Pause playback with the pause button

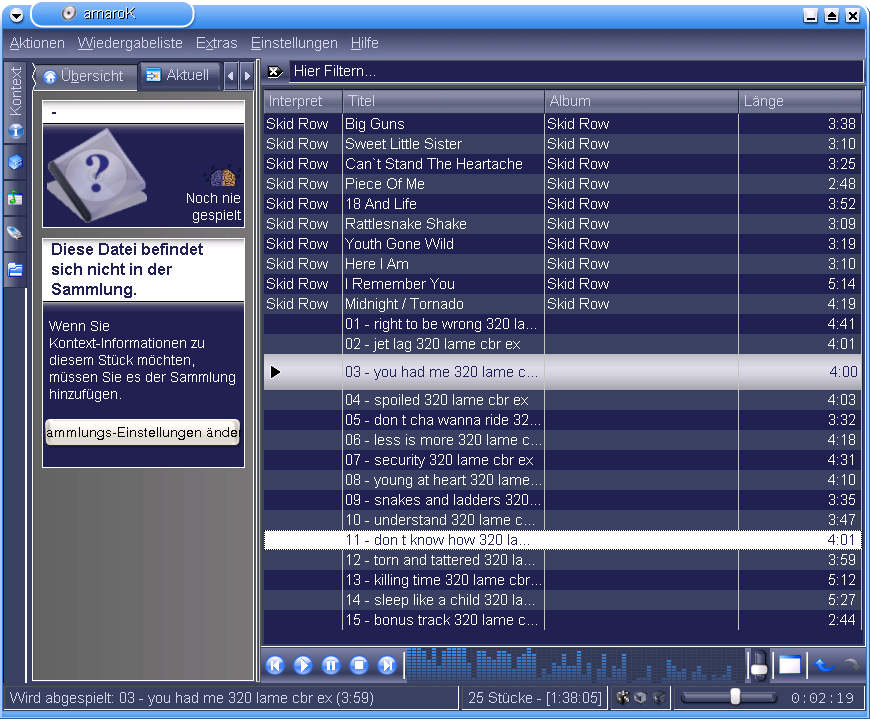click(332, 665)
